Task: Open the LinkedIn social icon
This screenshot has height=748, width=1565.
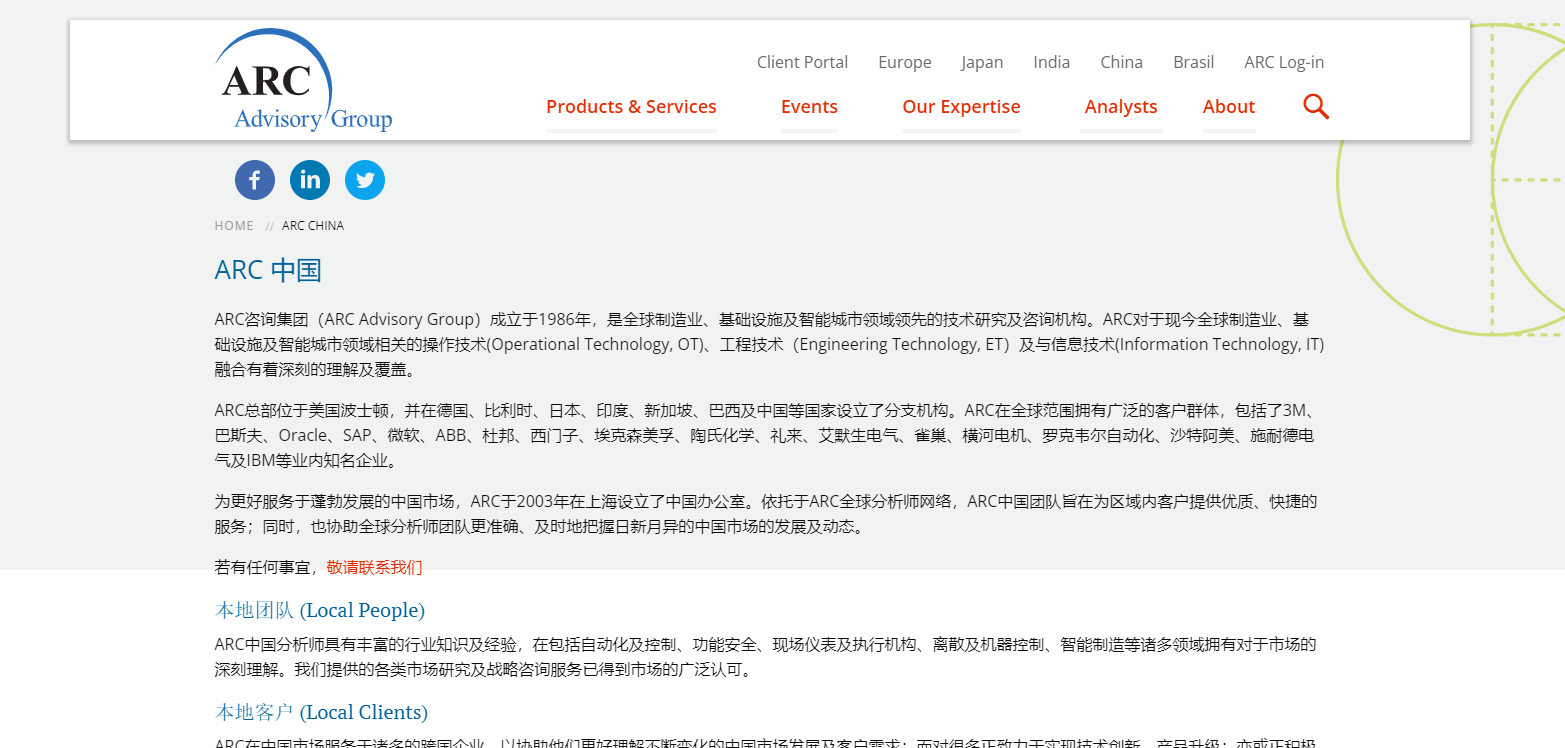Action: [310, 180]
